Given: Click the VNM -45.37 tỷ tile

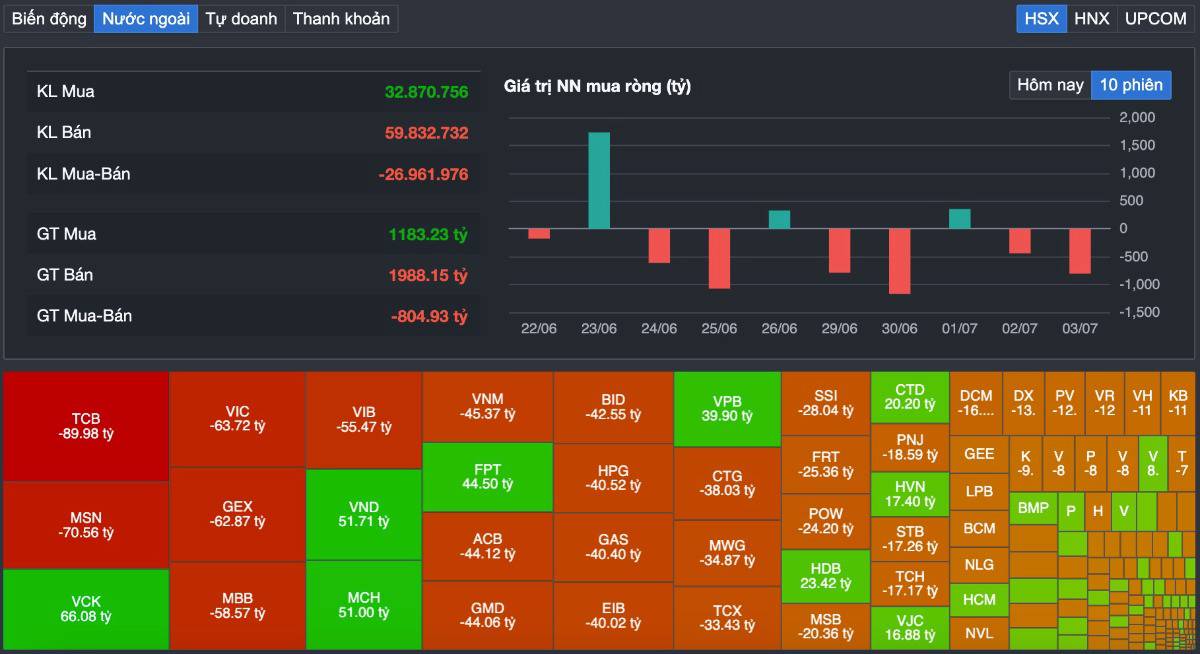Looking at the screenshot, I should (x=487, y=407).
